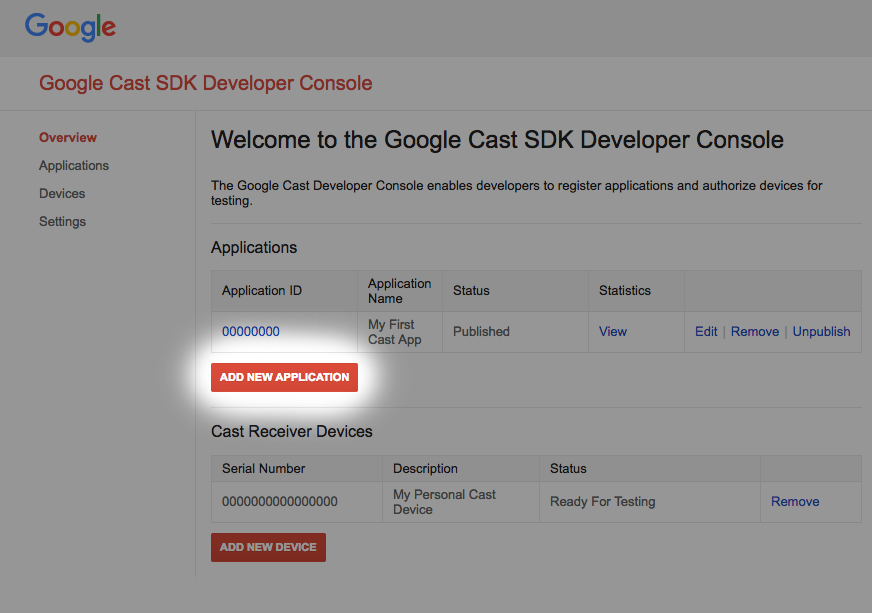The width and height of the screenshot is (872, 613).
Task: Click the Application Name column header
Action: [x=399, y=290]
